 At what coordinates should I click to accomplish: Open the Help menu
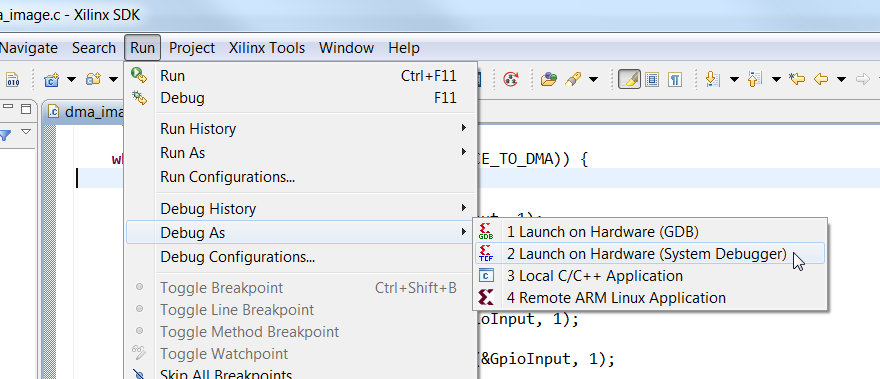404,48
